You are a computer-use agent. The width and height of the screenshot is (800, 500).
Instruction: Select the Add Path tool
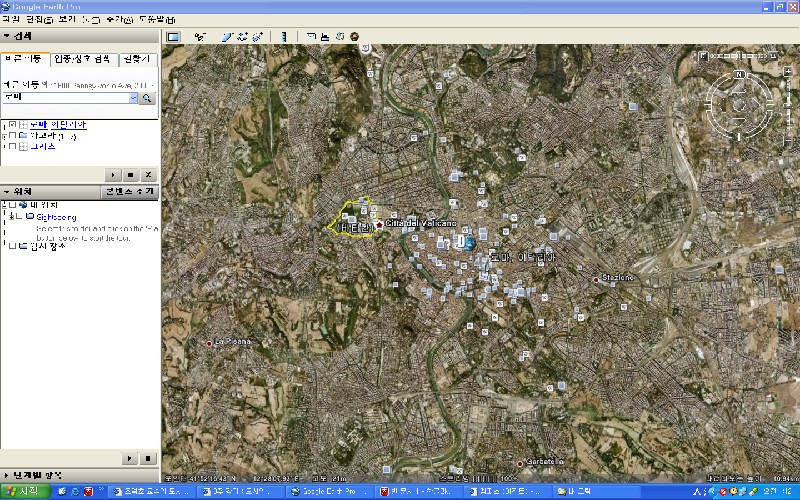[x=242, y=37]
